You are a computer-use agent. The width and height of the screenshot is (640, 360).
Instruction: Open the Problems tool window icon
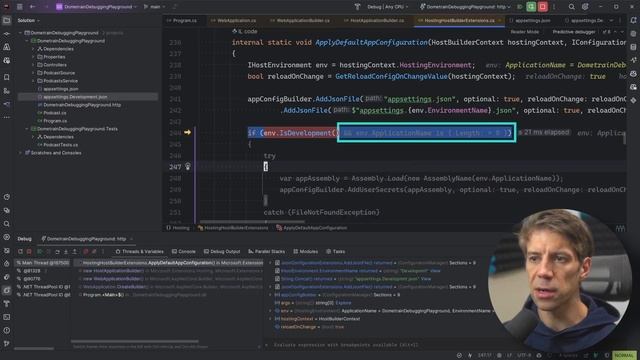7,331
